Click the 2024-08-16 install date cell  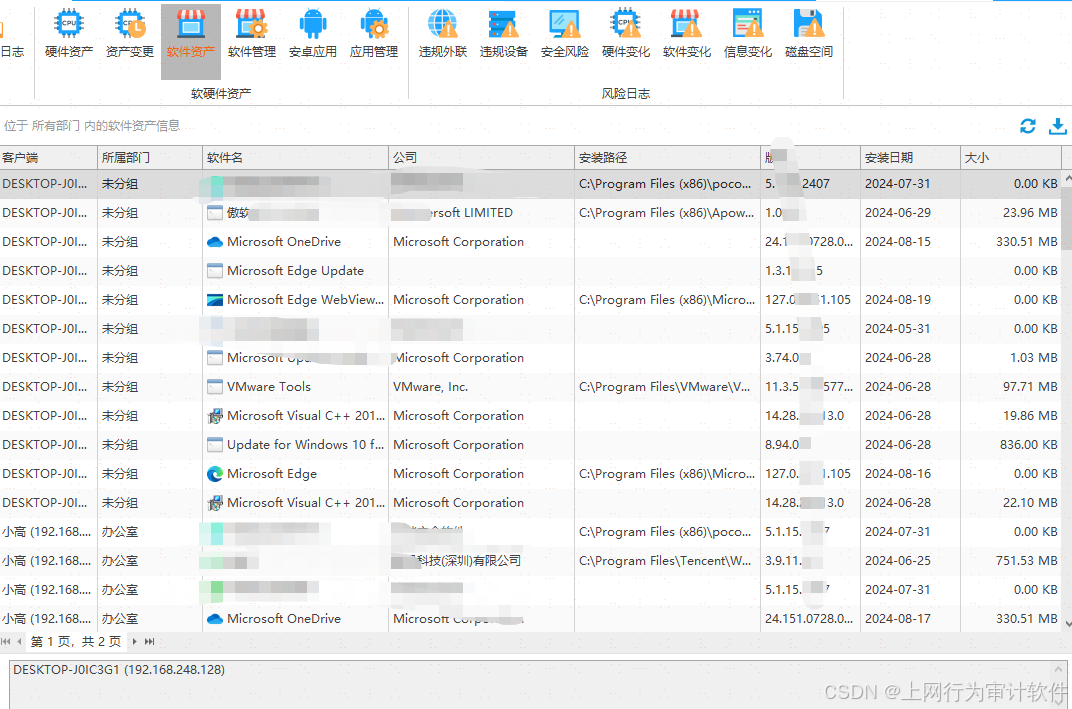(898, 474)
